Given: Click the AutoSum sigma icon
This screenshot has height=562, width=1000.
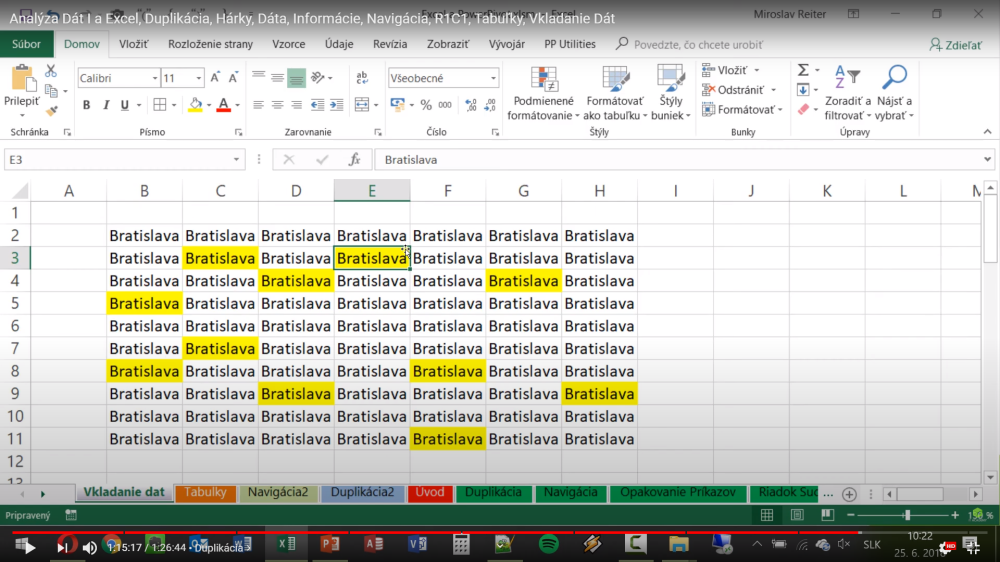Looking at the screenshot, I should (x=803, y=70).
